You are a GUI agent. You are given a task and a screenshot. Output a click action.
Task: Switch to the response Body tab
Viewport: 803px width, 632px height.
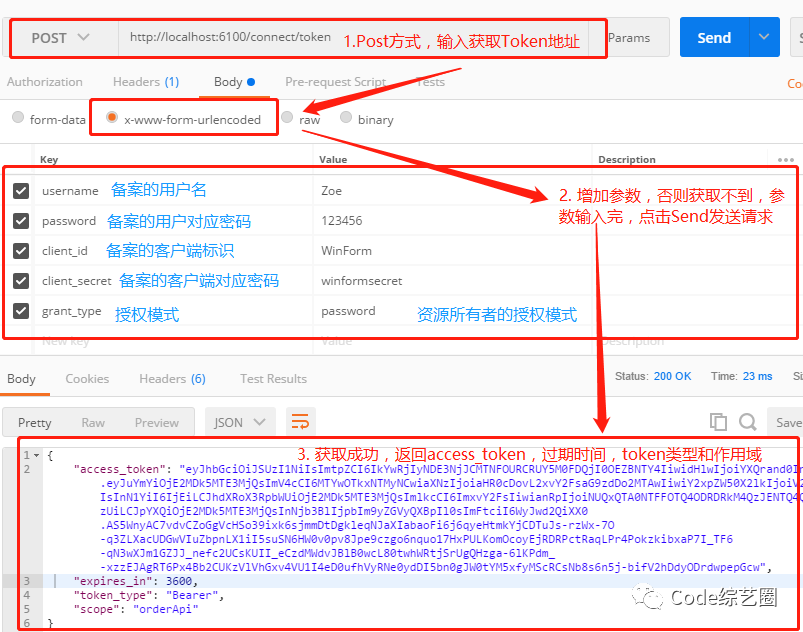(x=22, y=379)
